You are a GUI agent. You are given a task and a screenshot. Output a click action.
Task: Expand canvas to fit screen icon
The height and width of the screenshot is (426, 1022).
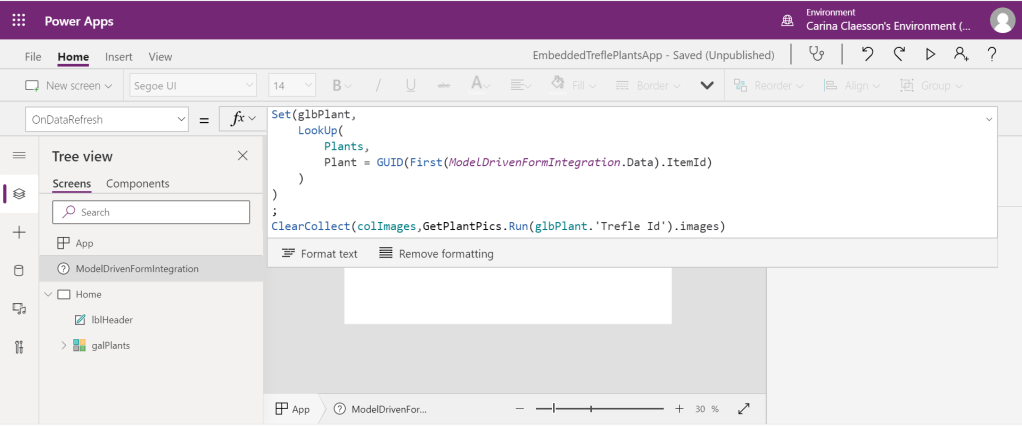743,409
